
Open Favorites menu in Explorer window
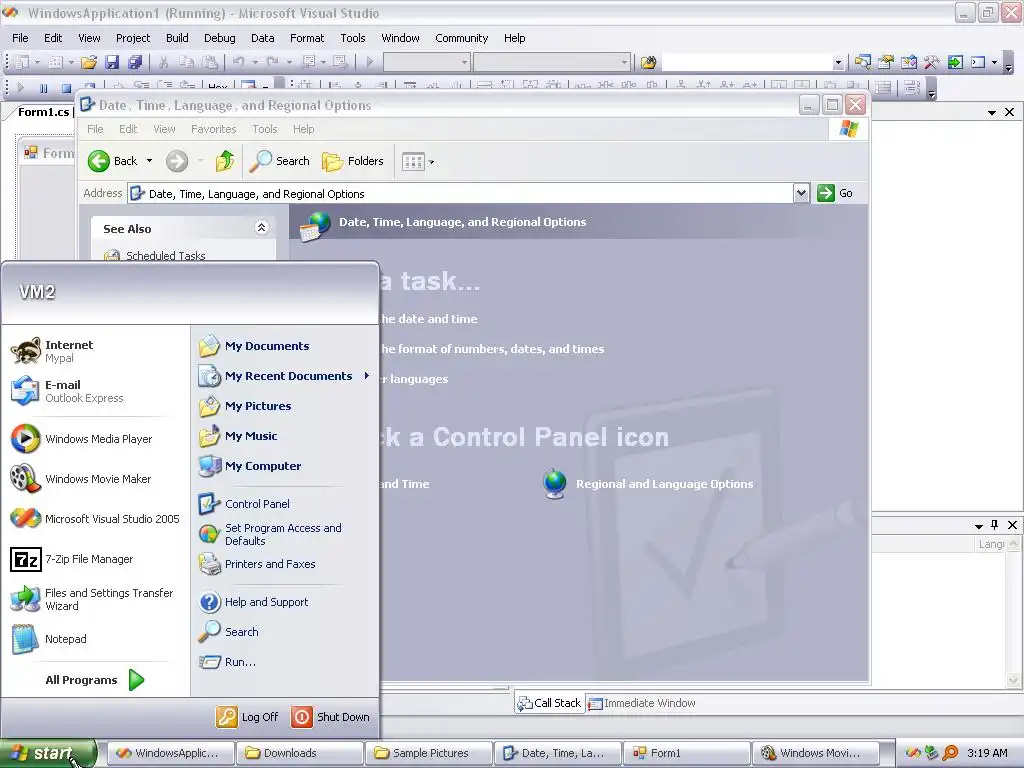[x=214, y=129]
